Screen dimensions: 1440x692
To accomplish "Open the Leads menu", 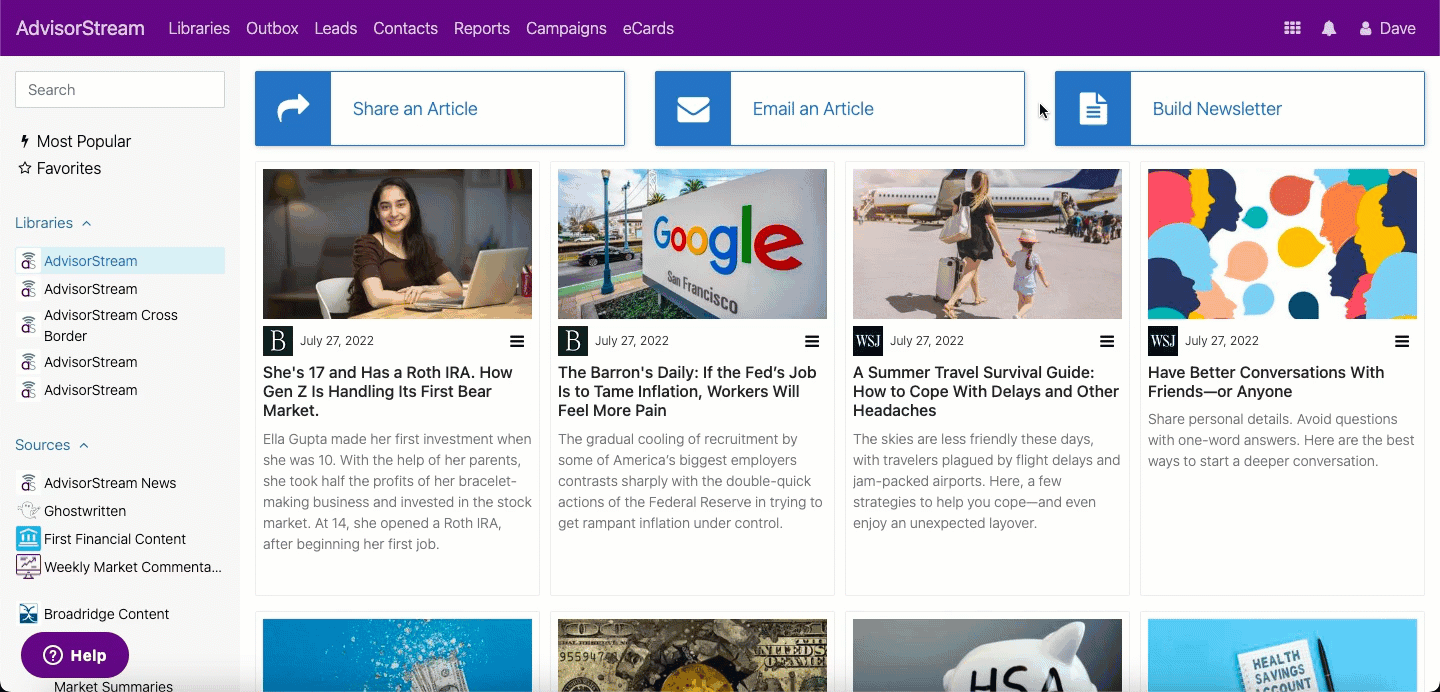I will click(x=335, y=28).
